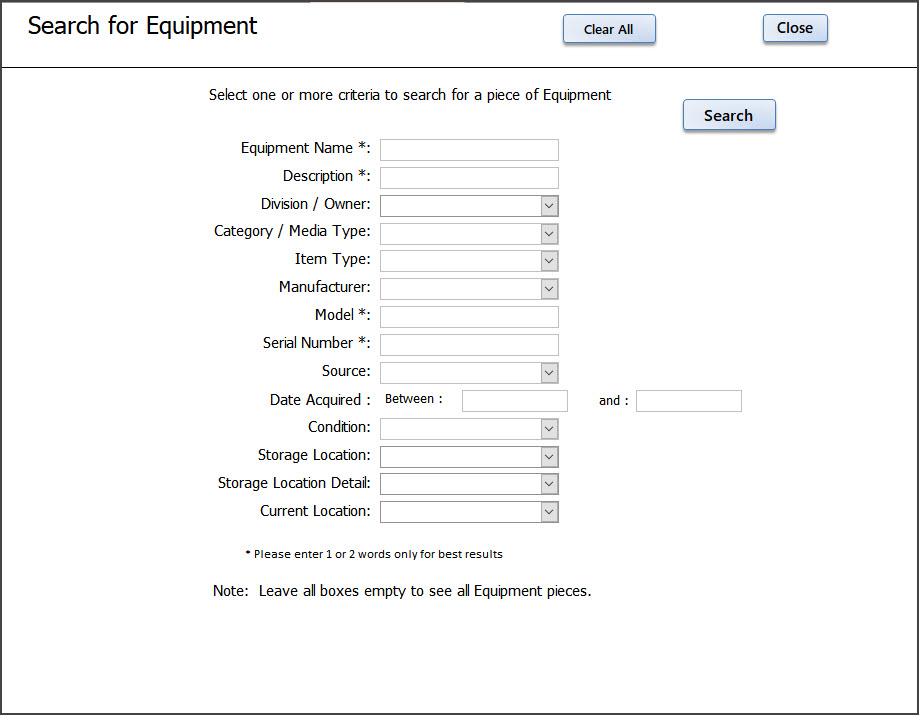This screenshot has width=919, height=715.
Task: Open the Division / Owner dropdown
Action: (468, 206)
